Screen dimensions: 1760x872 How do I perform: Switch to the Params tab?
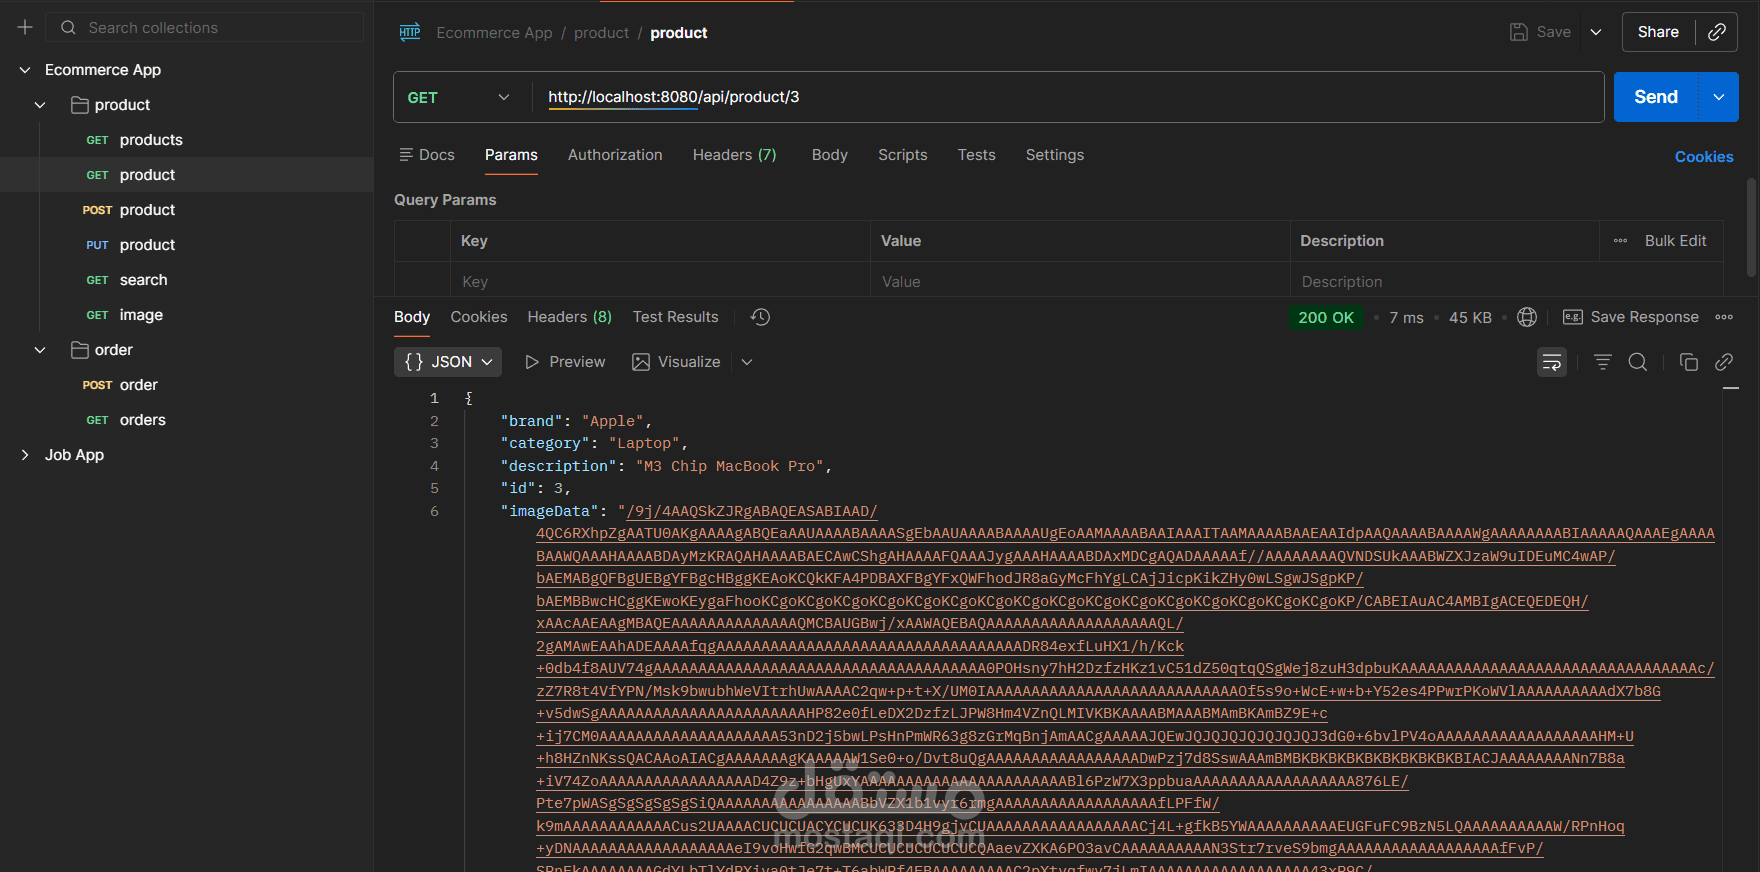point(511,155)
